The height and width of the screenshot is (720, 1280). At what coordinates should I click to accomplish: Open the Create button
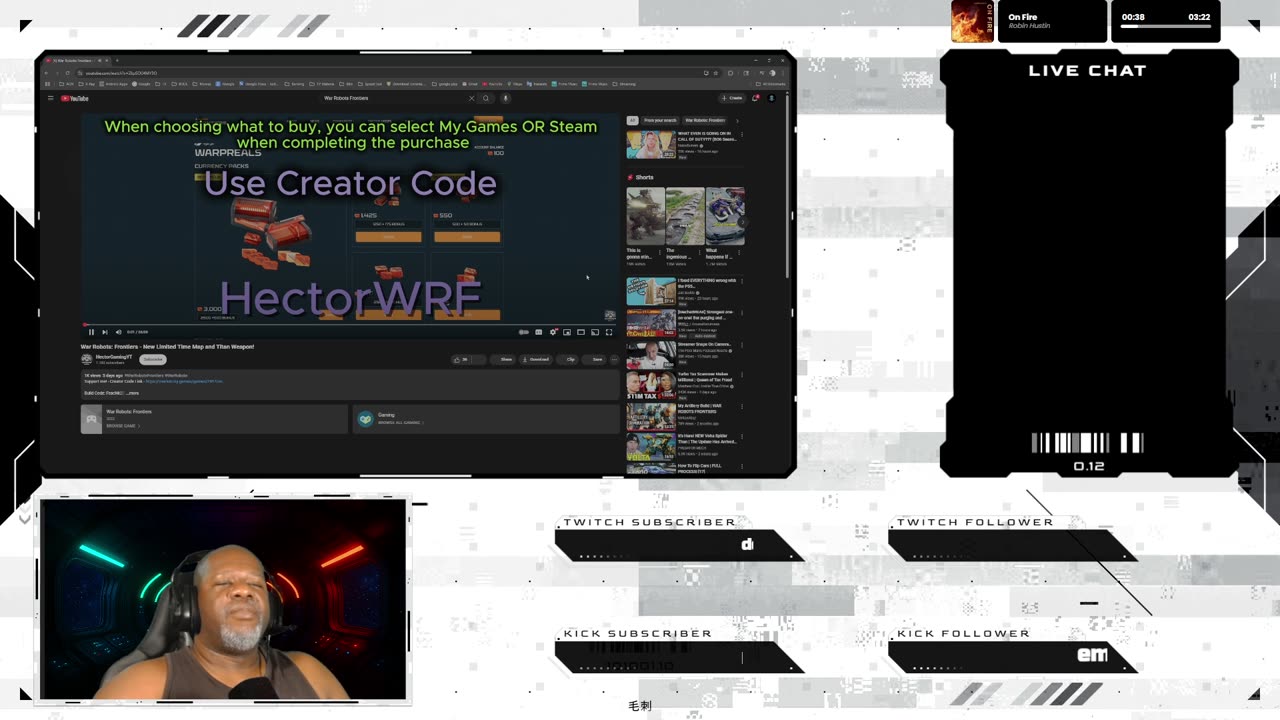pos(731,98)
